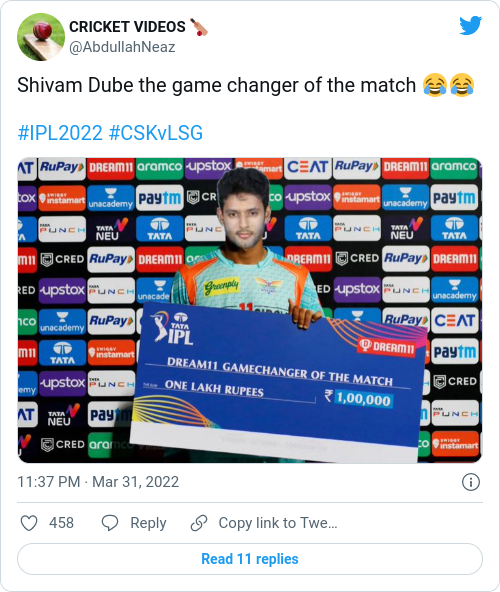Open the #CSKvLSG hashtag

point(156,133)
